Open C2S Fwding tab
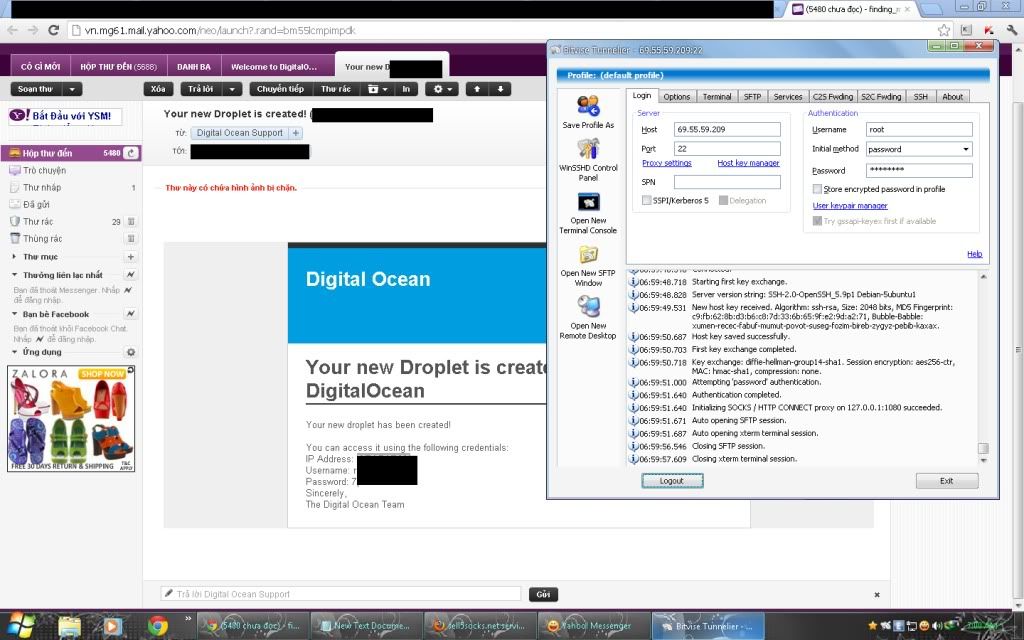 pos(833,97)
